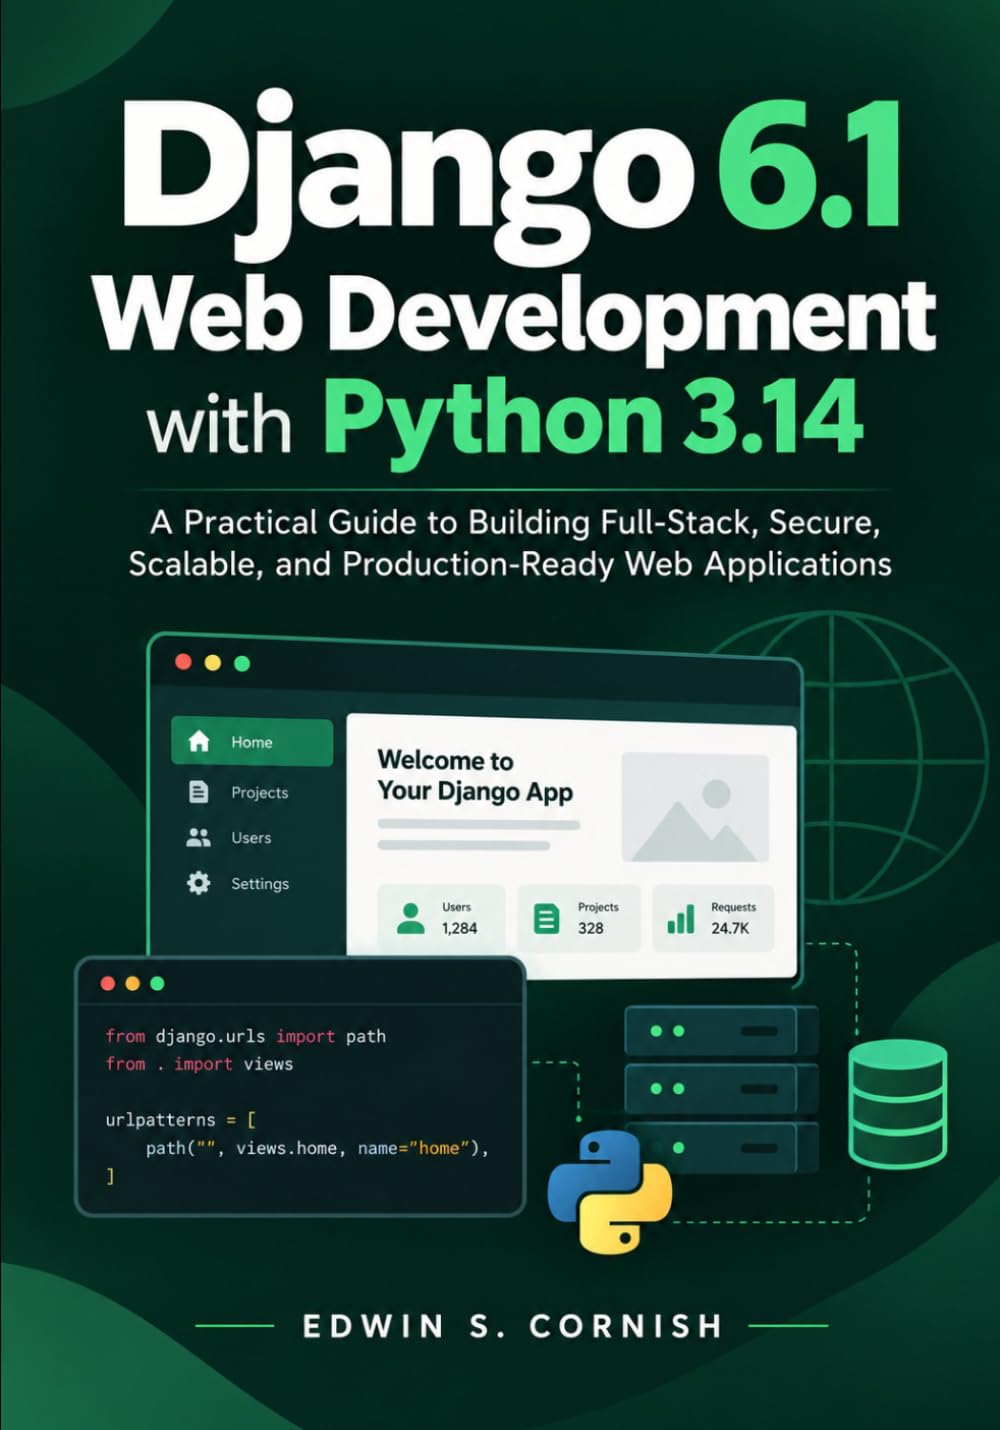Click the "328" projects count

pos(590,928)
